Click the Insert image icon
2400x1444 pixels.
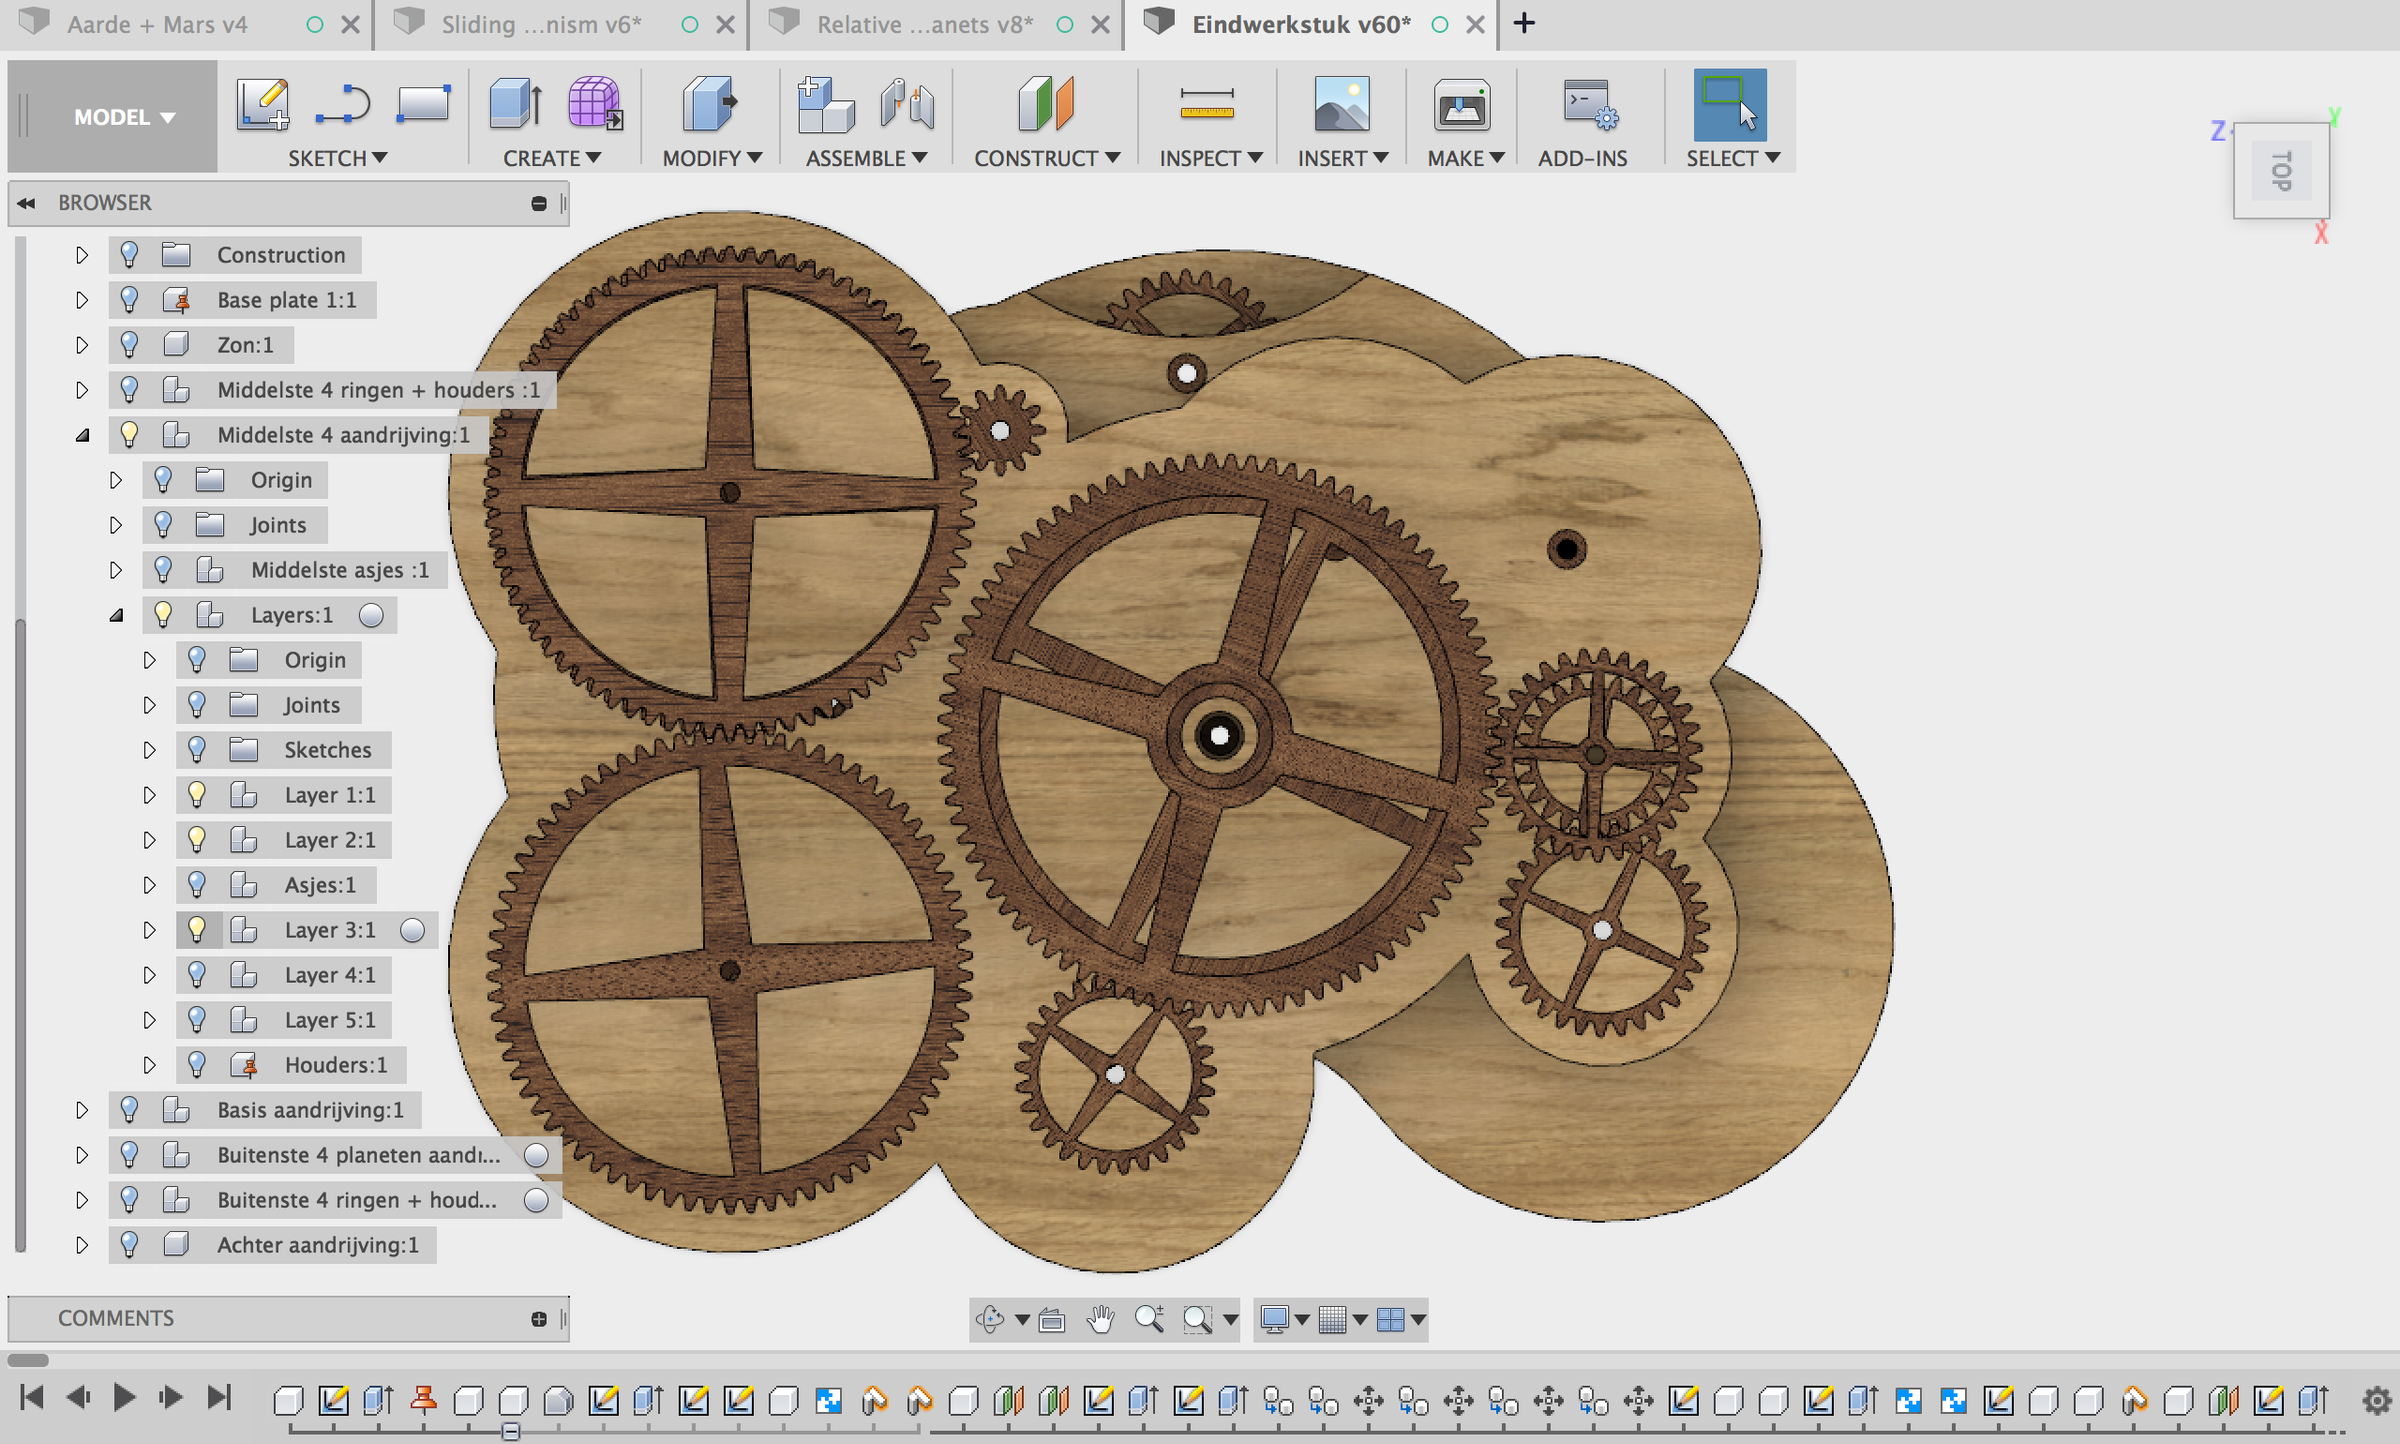1341,105
